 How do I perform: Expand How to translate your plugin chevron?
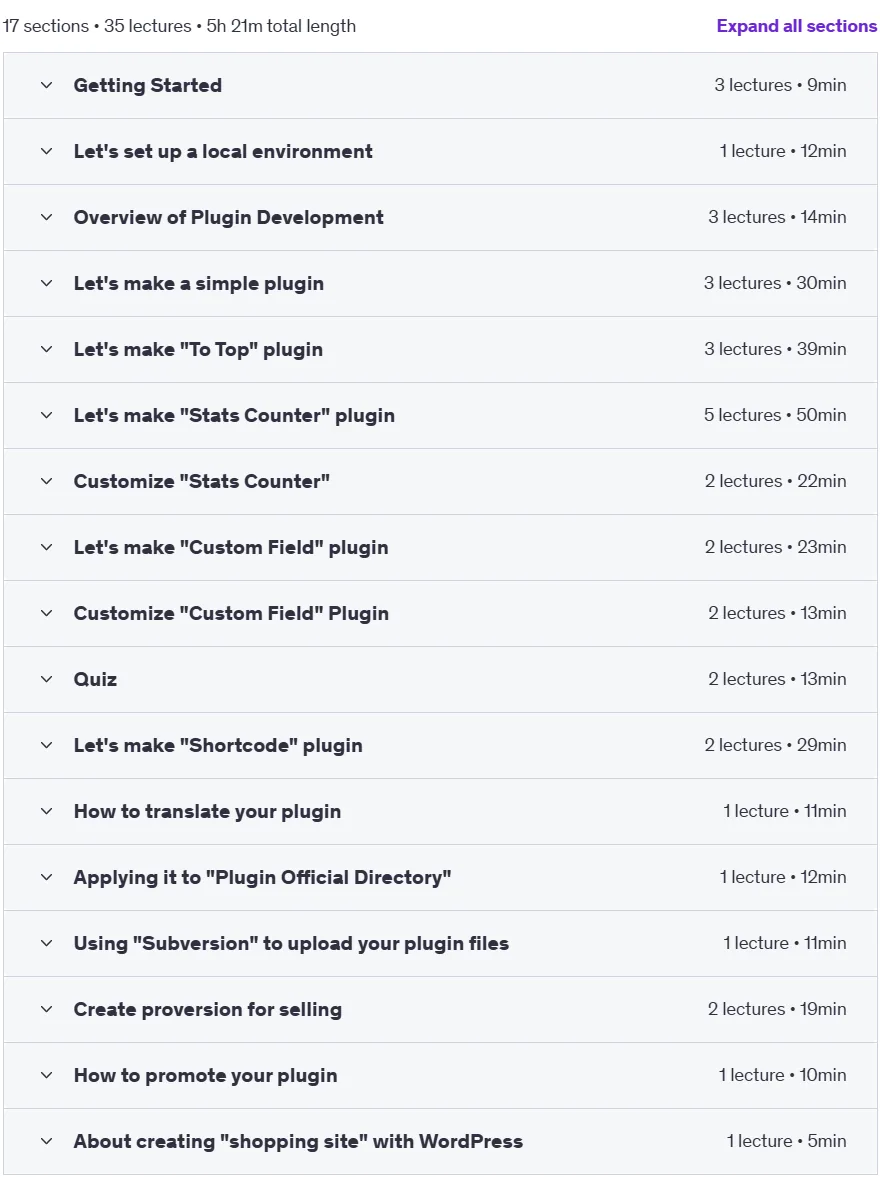tap(47, 812)
